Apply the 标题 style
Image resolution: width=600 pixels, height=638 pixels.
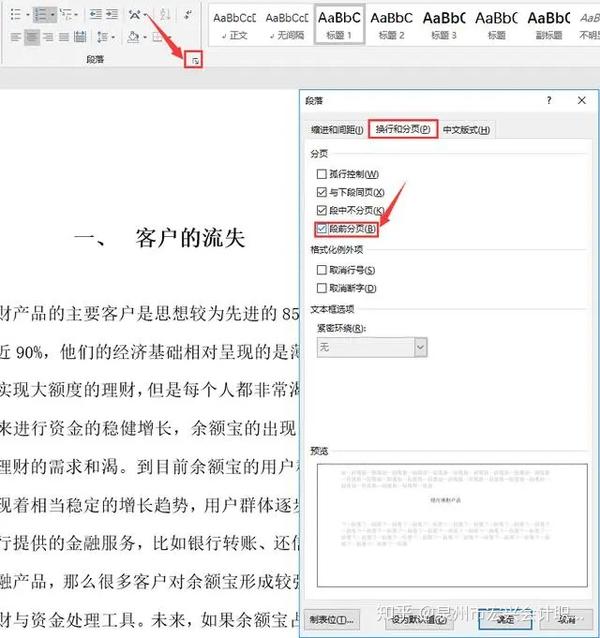(496, 25)
